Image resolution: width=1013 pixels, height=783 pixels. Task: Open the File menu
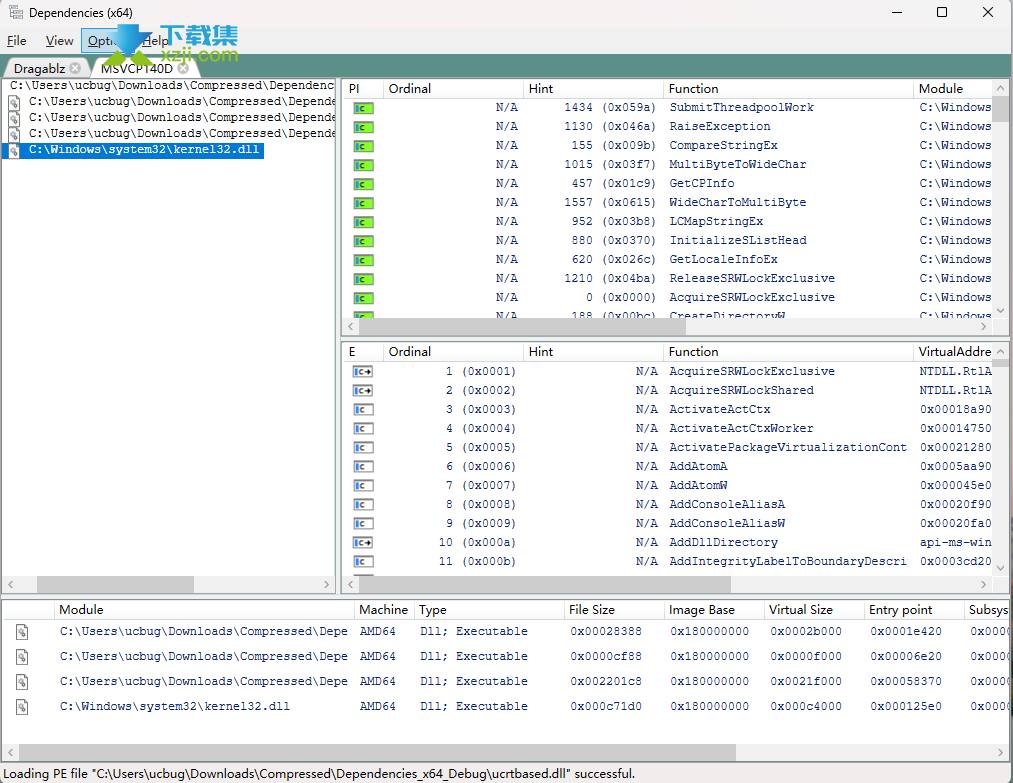tap(17, 41)
